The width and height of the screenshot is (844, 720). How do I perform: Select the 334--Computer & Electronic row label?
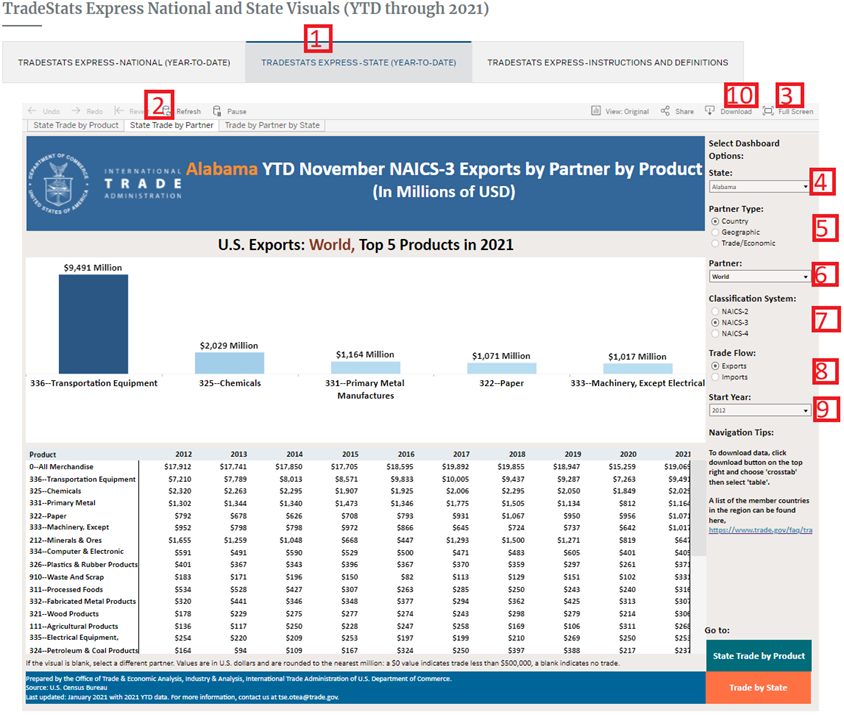coord(76,552)
